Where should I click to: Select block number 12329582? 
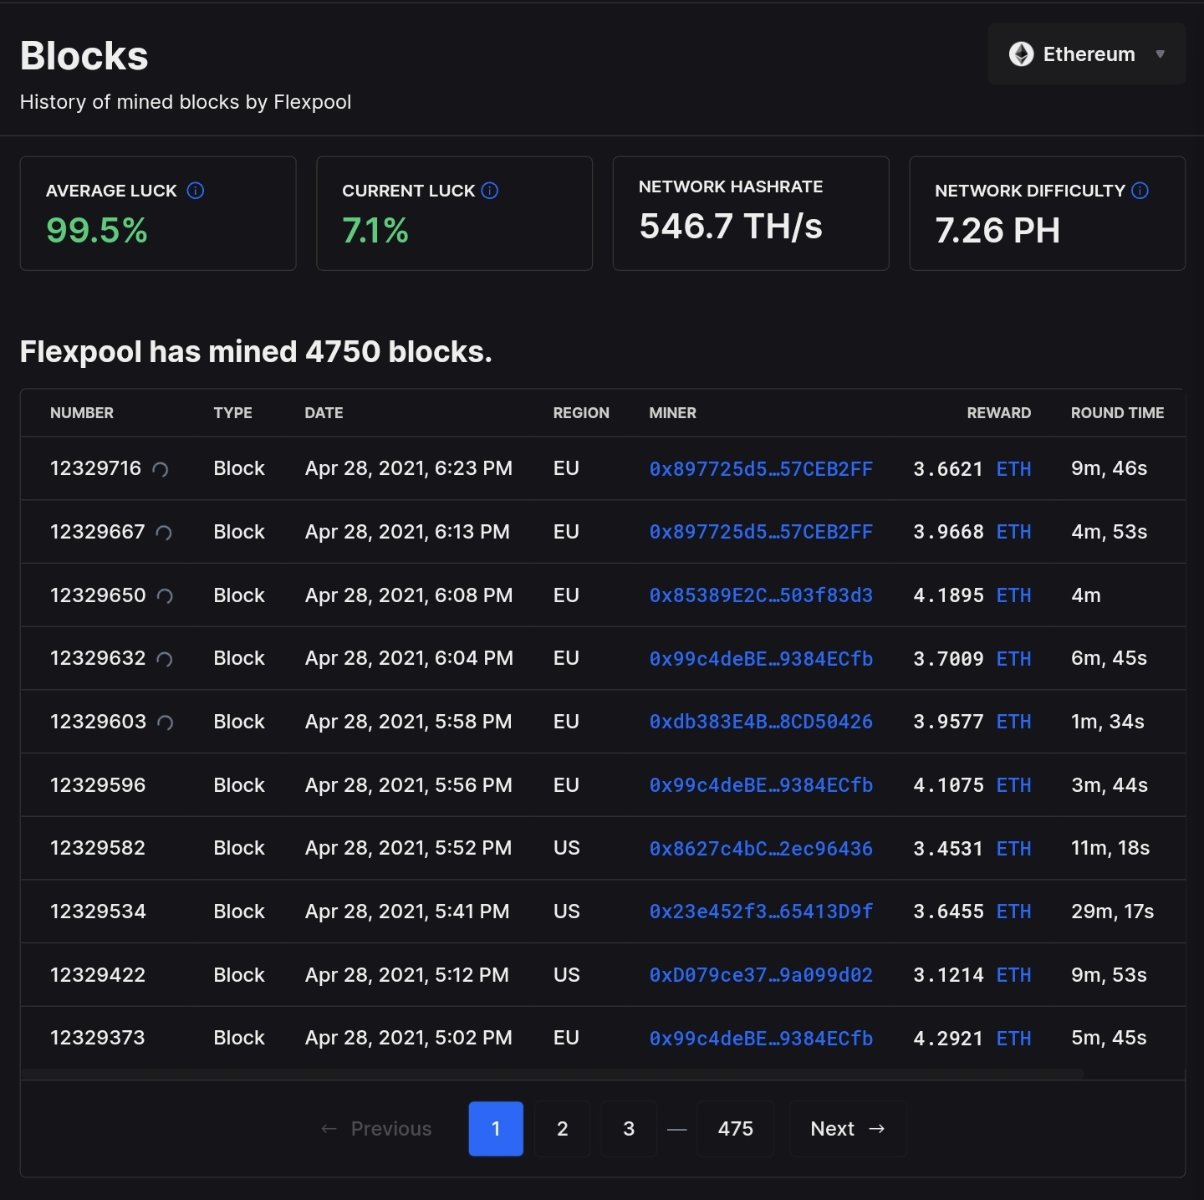click(98, 848)
